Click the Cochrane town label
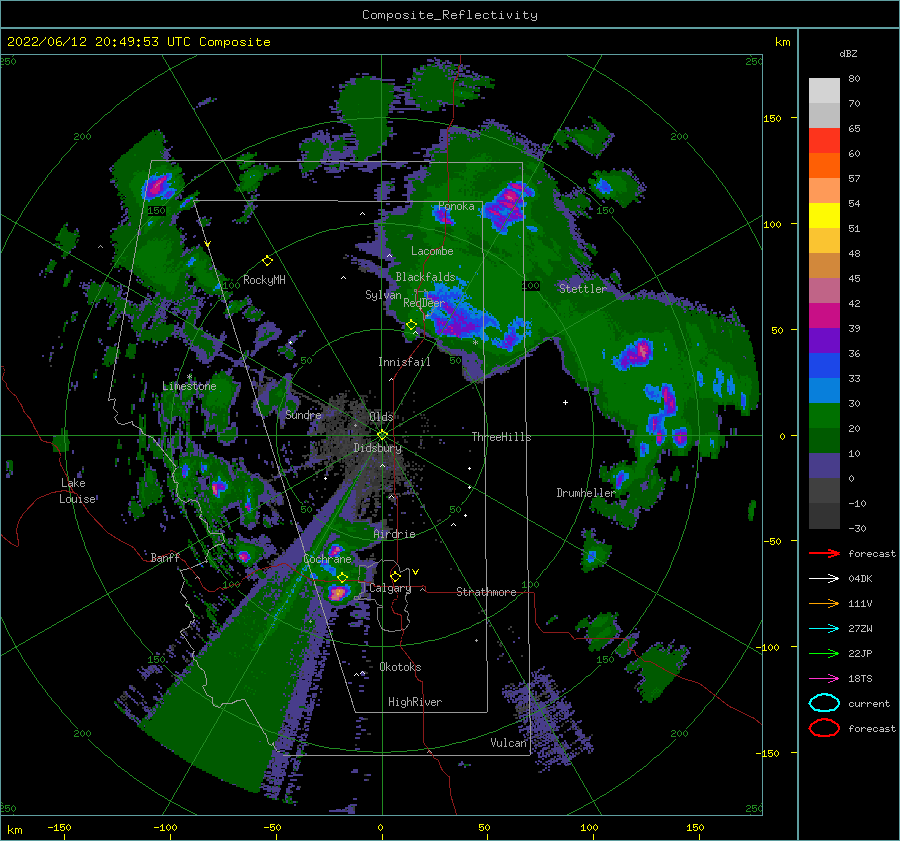Image resolution: width=900 pixels, height=841 pixels. tap(327, 559)
